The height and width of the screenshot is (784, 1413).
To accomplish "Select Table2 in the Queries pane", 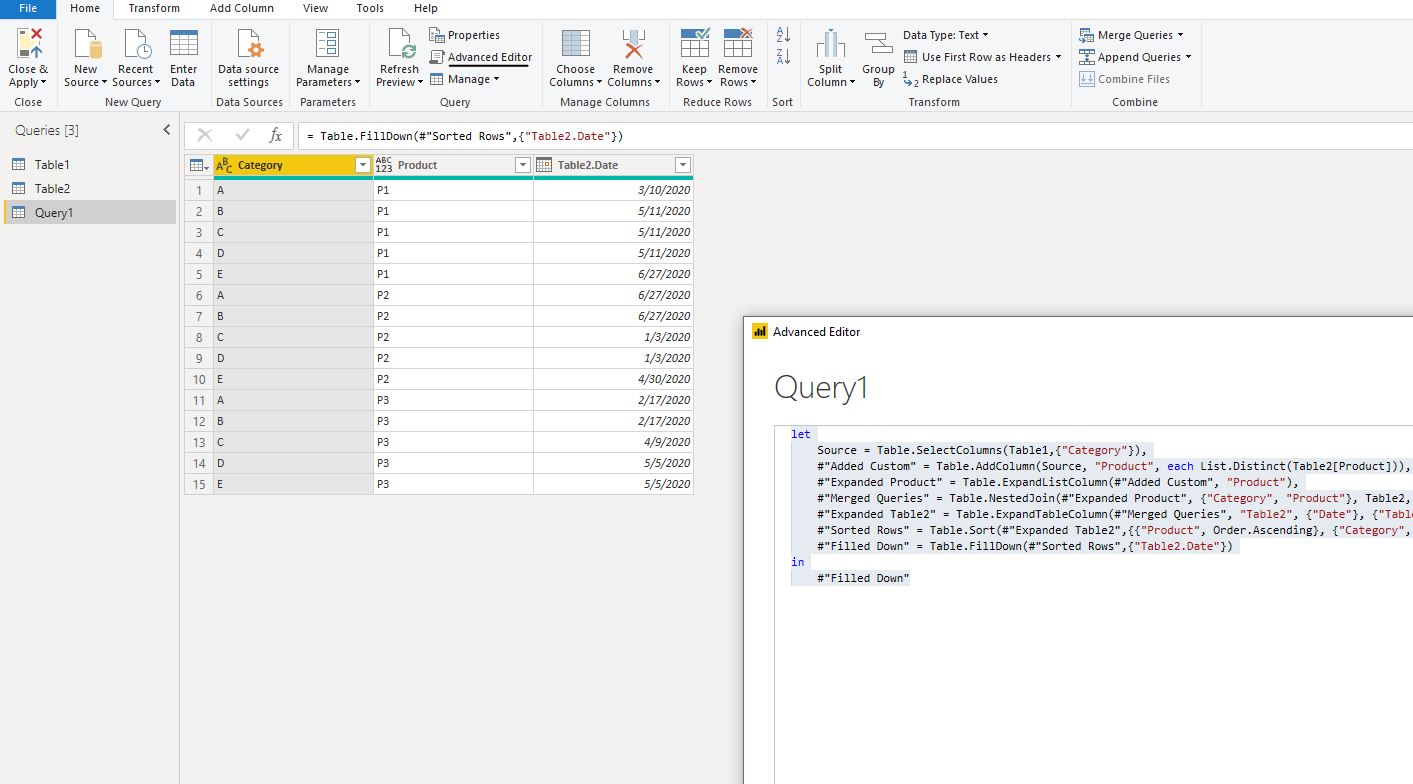I will coord(88,188).
